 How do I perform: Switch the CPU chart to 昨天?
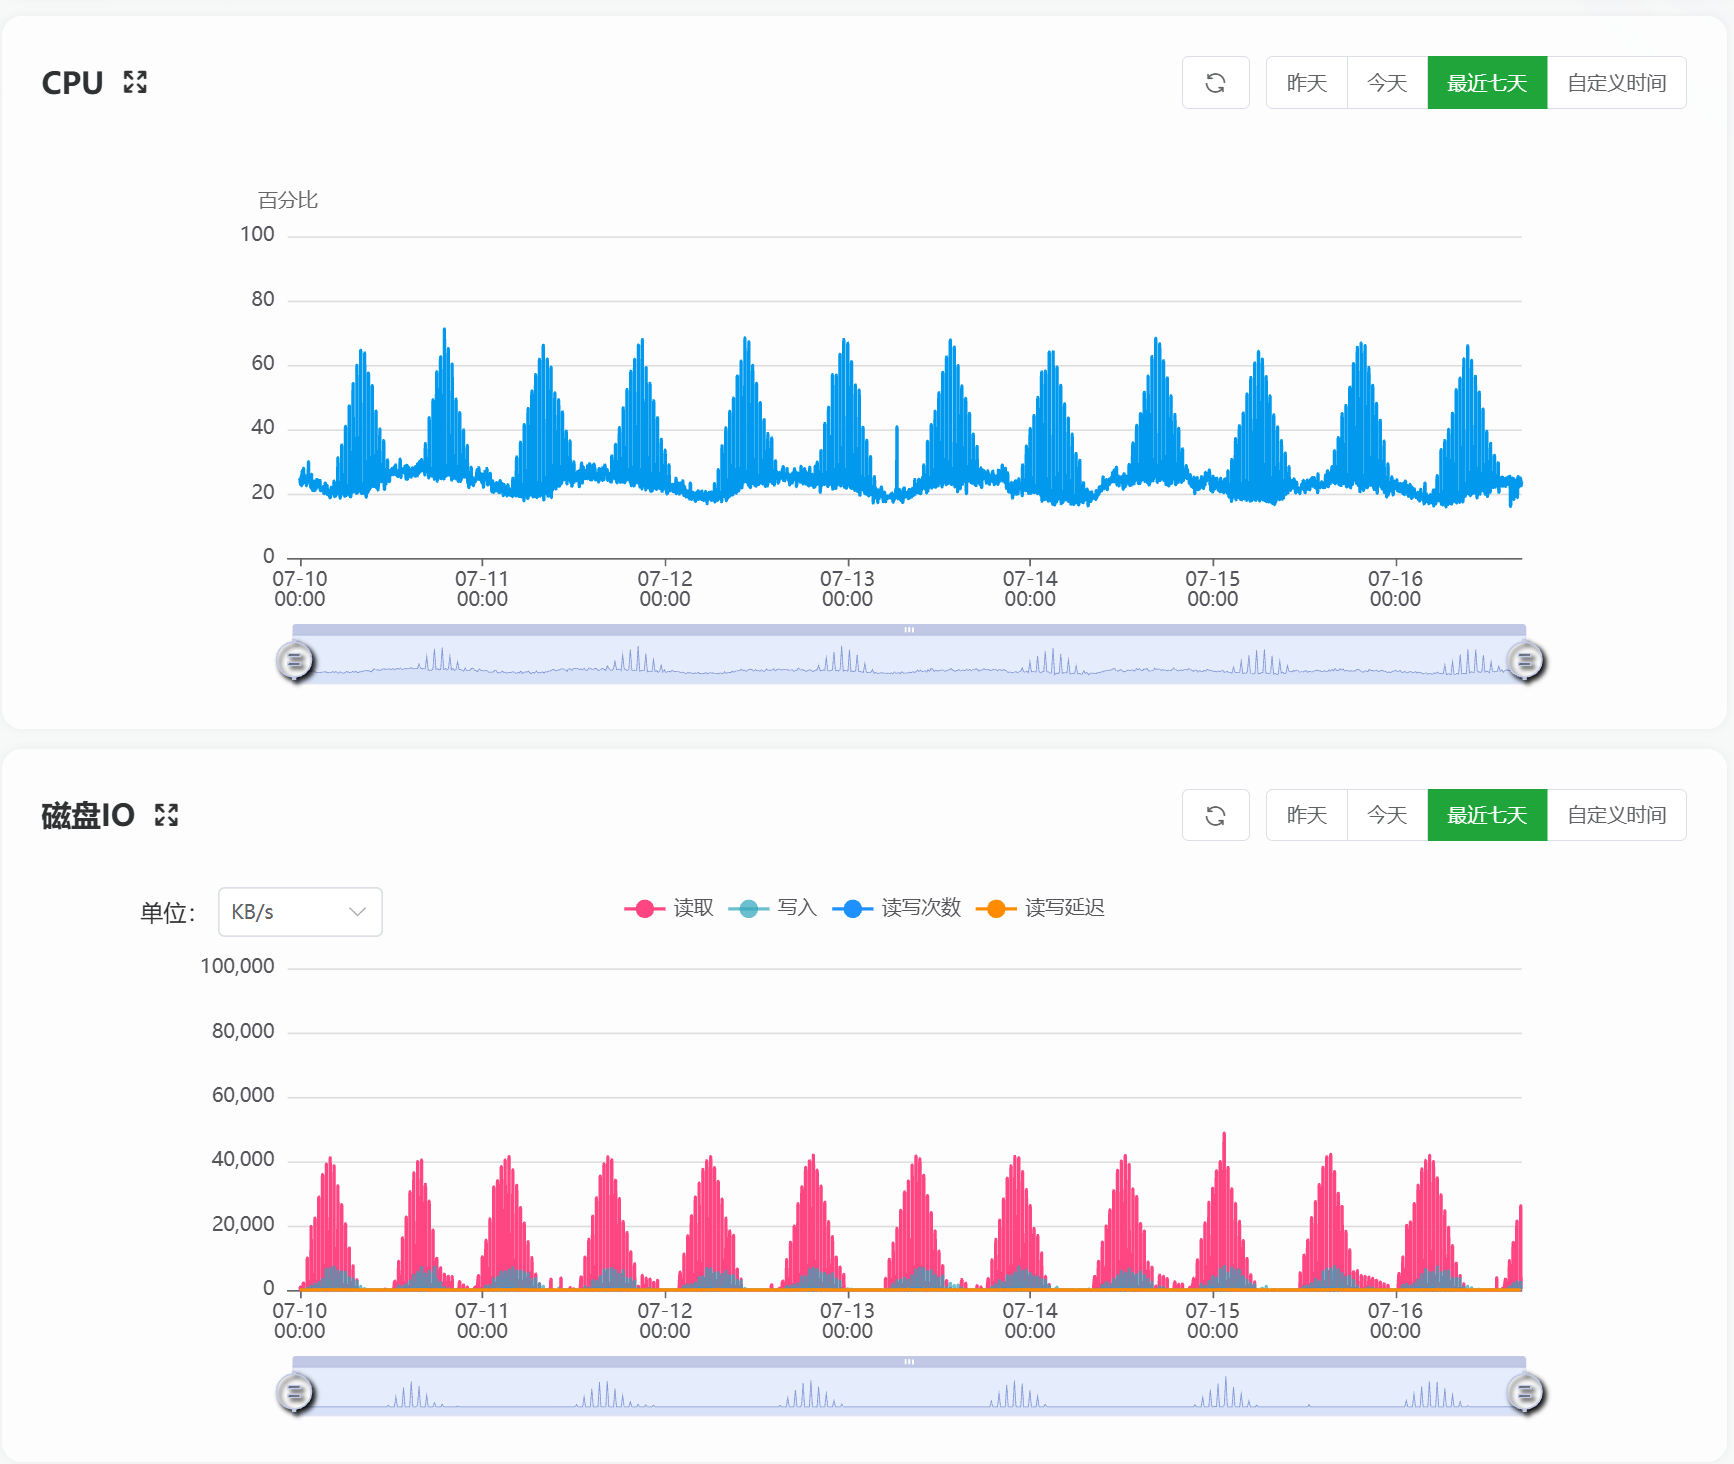pos(1307,83)
